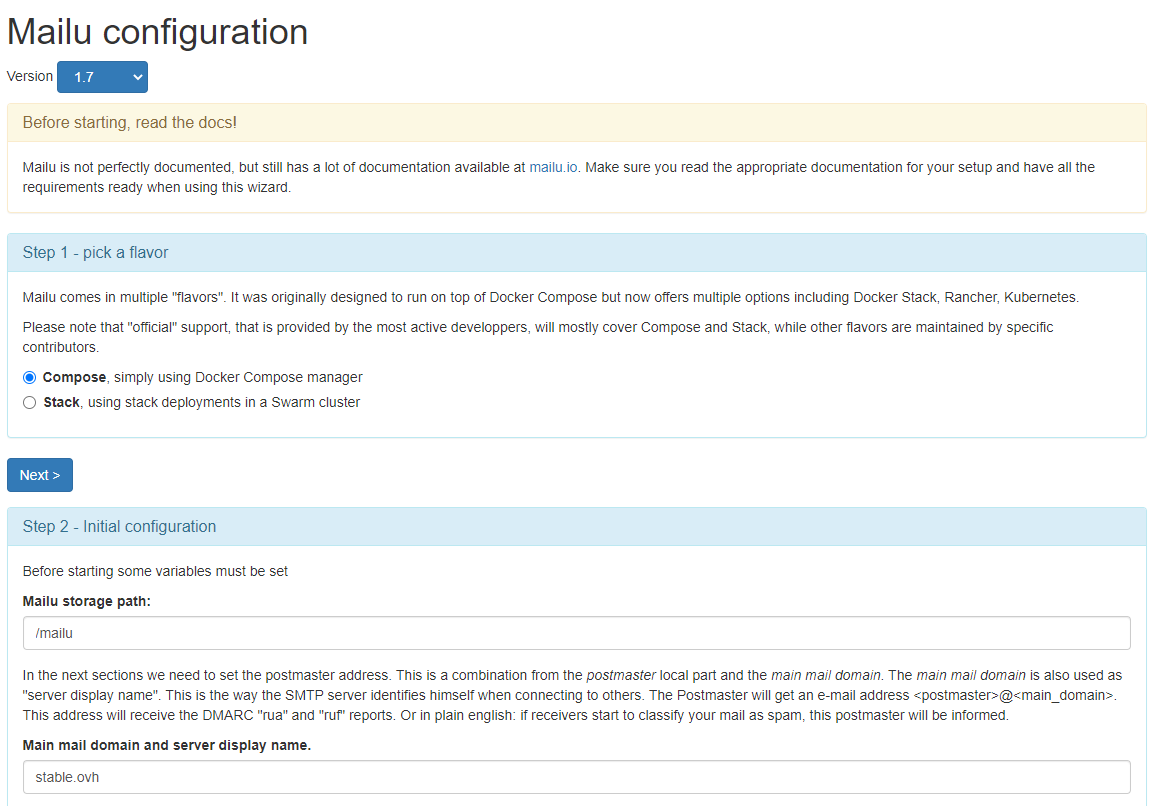Click the 'Step 2 - Initial configuration' header
This screenshot has width=1153, height=806.
[119, 526]
